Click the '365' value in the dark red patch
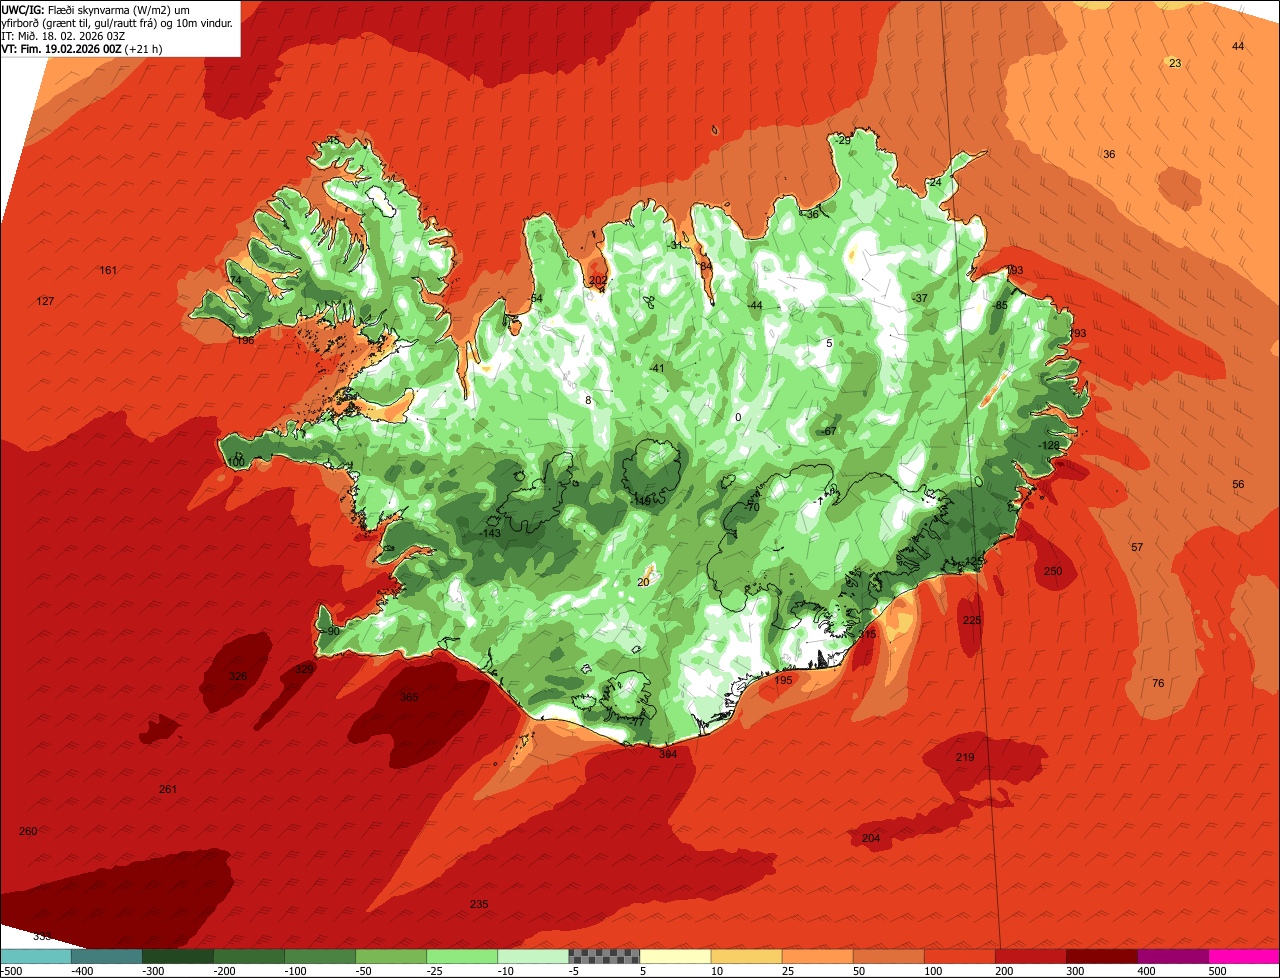The width and height of the screenshot is (1280, 978). point(409,697)
